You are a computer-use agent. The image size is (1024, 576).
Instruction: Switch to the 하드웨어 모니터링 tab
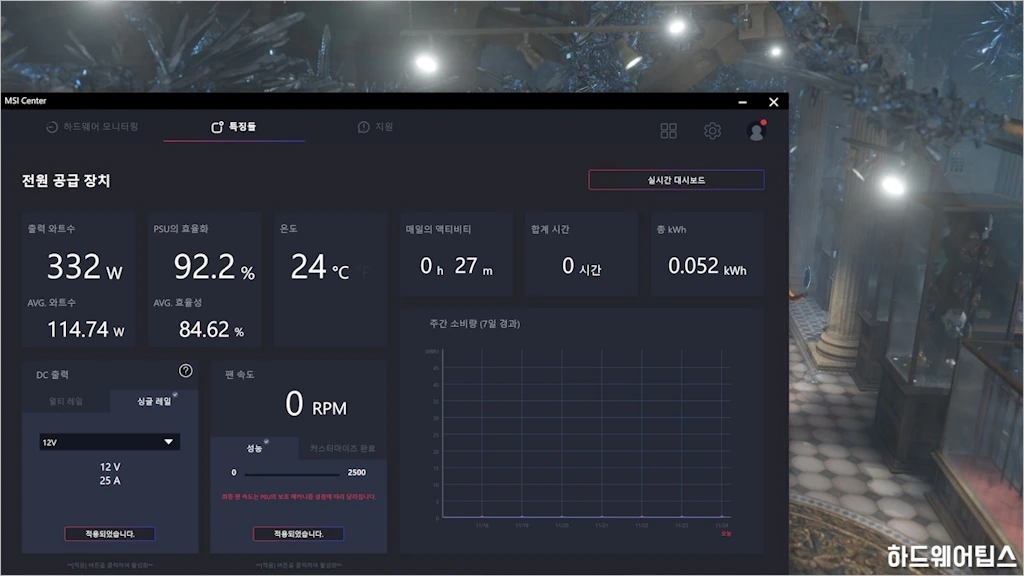click(92, 127)
